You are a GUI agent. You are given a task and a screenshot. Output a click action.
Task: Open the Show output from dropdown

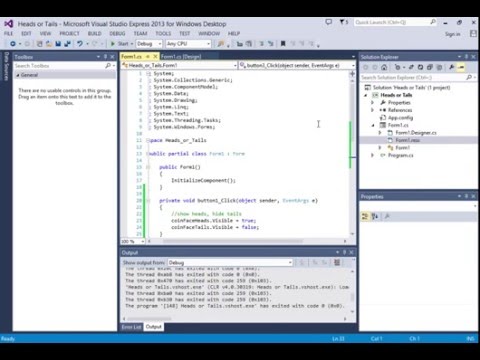(x=230, y=263)
